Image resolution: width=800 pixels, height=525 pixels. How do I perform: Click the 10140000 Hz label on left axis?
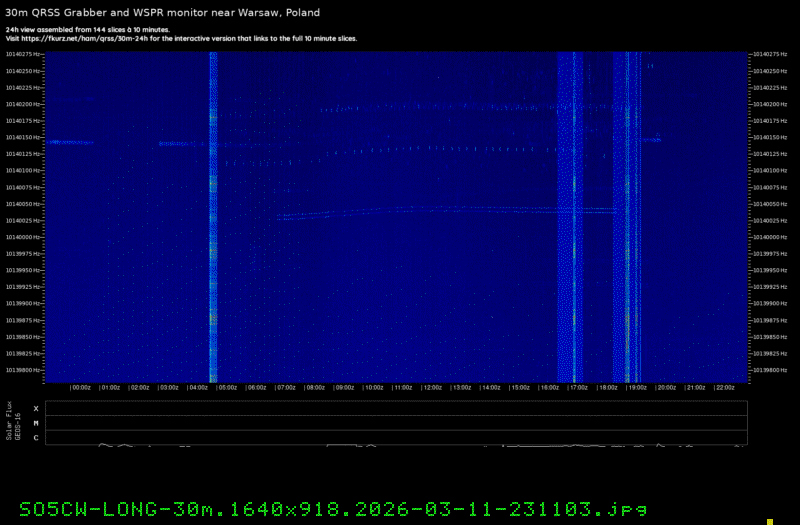click(24, 237)
